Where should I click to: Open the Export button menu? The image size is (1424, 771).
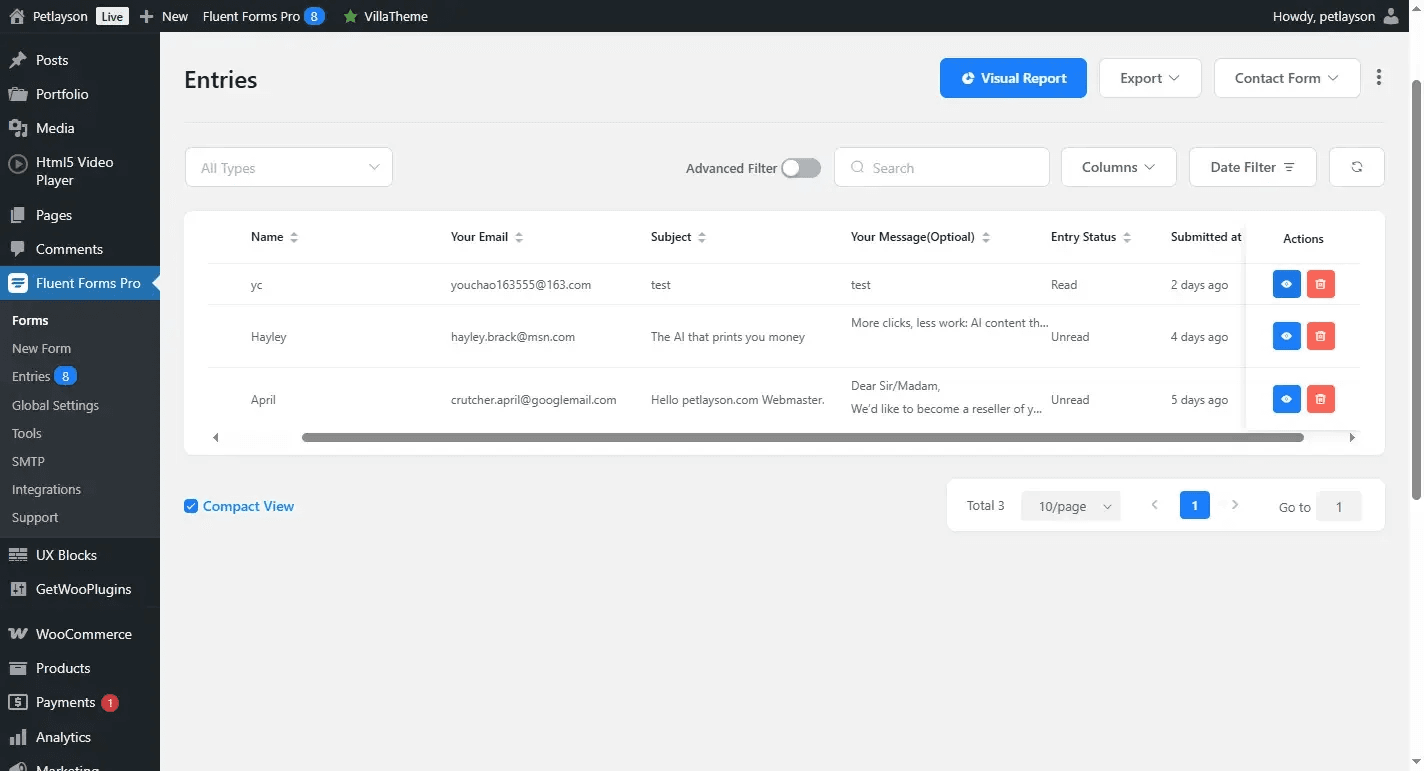(1150, 78)
